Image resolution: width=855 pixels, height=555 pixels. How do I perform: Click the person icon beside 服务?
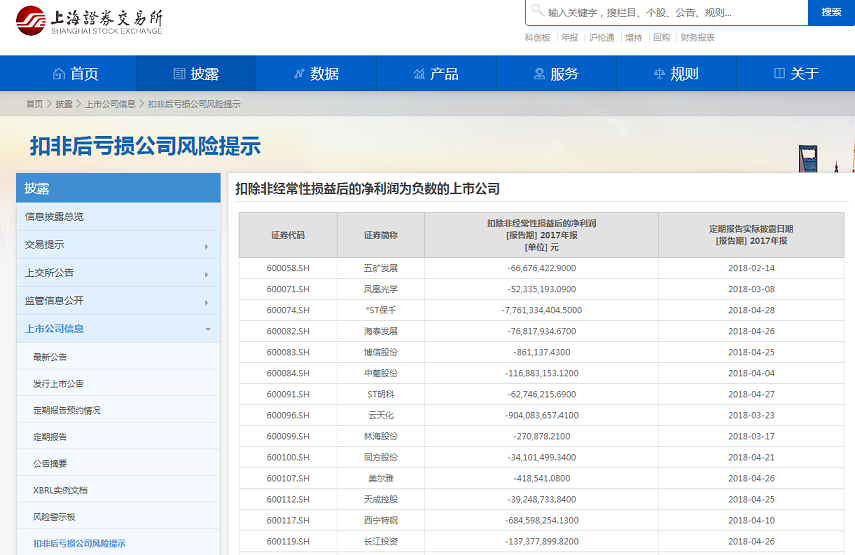pyautogui.click(x=539, y=74)
